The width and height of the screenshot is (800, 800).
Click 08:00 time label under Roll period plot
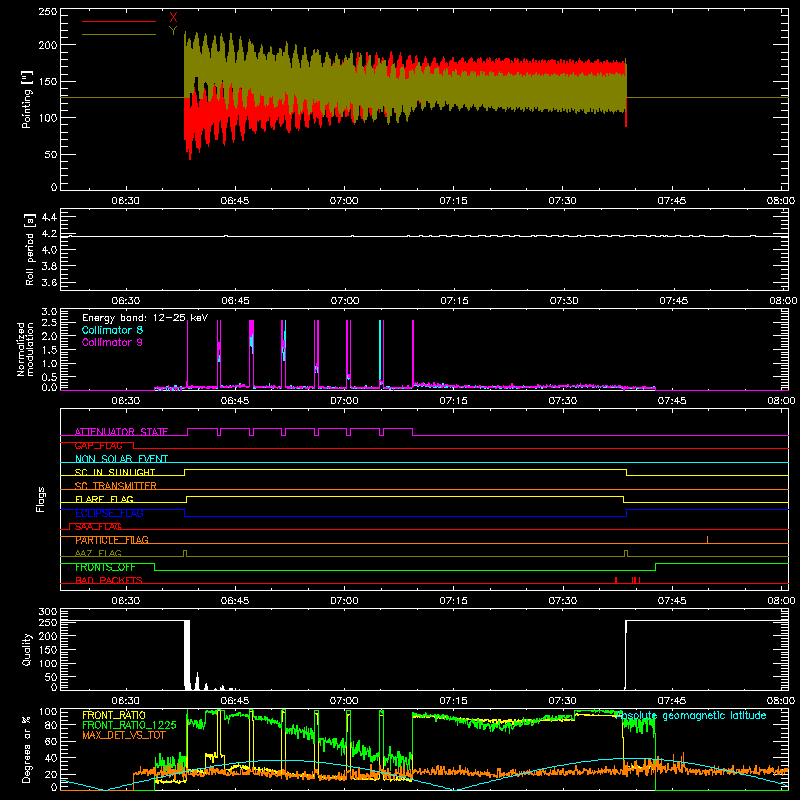coord(783,301)
